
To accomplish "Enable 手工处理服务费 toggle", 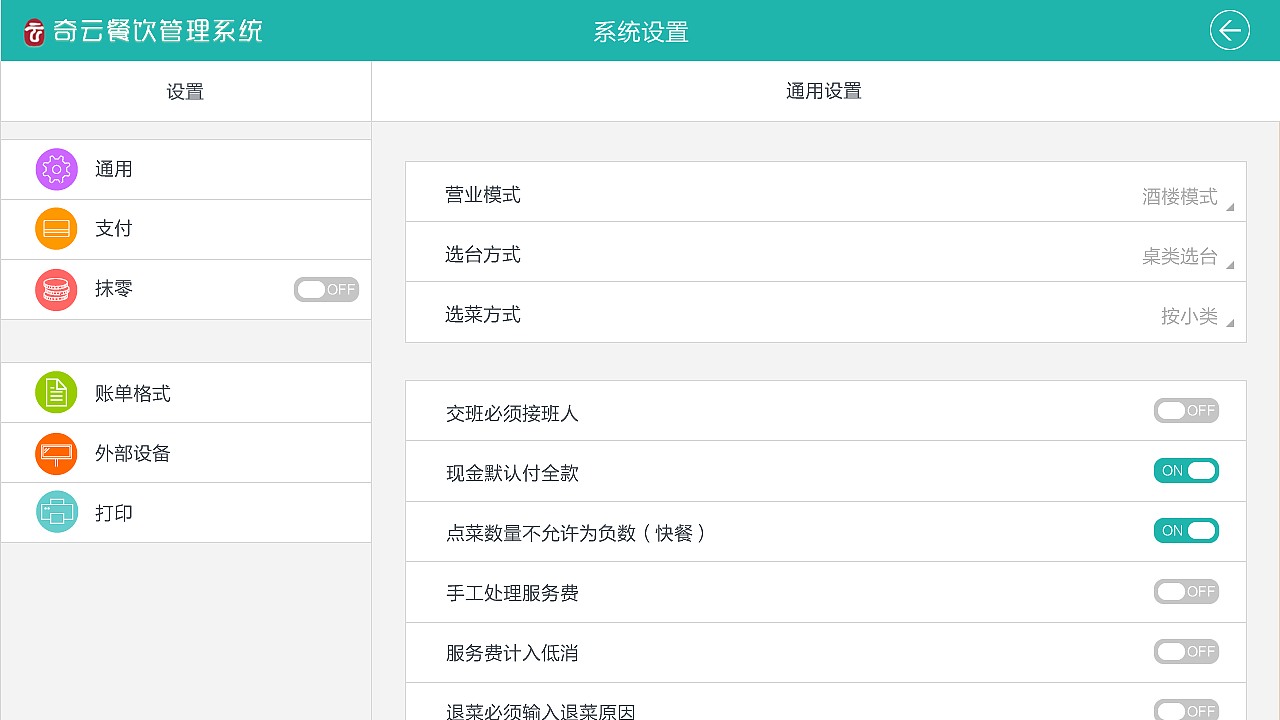I will point(1186,592).
